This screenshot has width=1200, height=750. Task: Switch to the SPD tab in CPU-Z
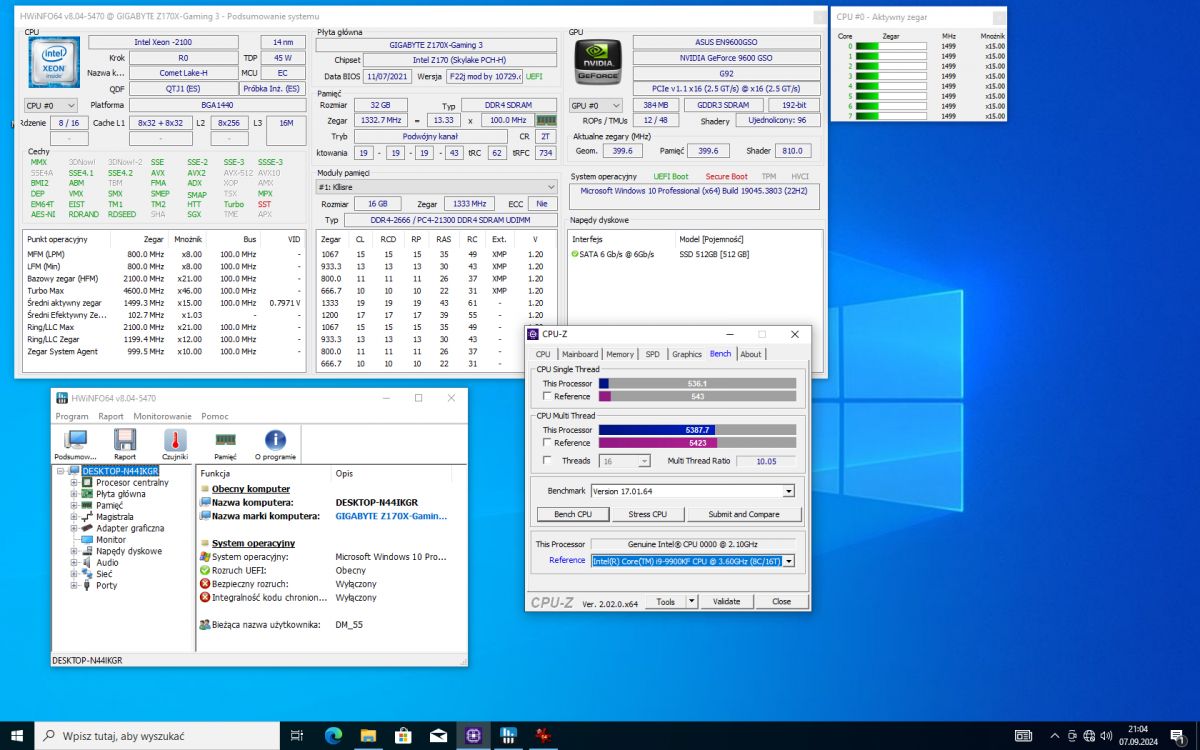point(652,354)
